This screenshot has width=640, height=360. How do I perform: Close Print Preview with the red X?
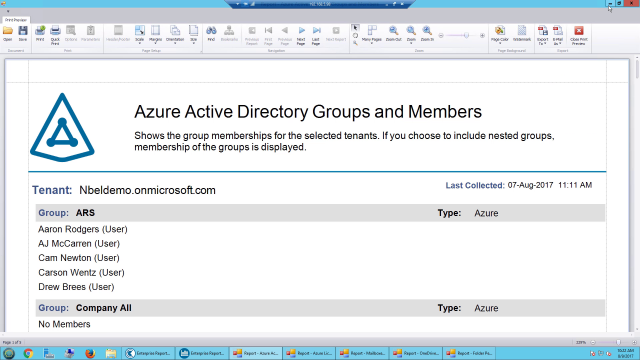(578, 35)
